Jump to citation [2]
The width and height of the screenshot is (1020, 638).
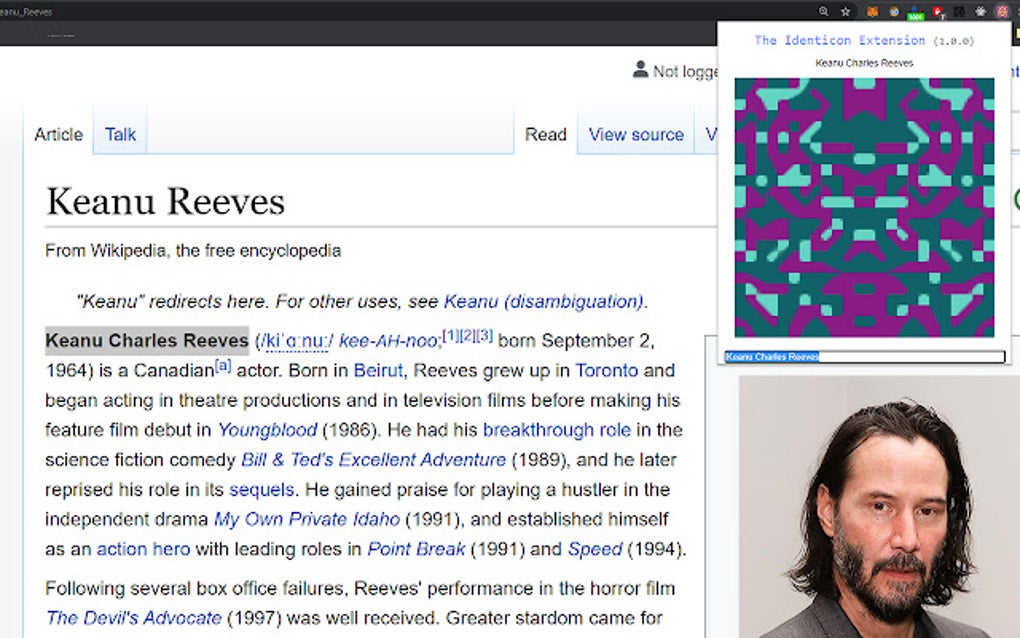tap(467, 336)
